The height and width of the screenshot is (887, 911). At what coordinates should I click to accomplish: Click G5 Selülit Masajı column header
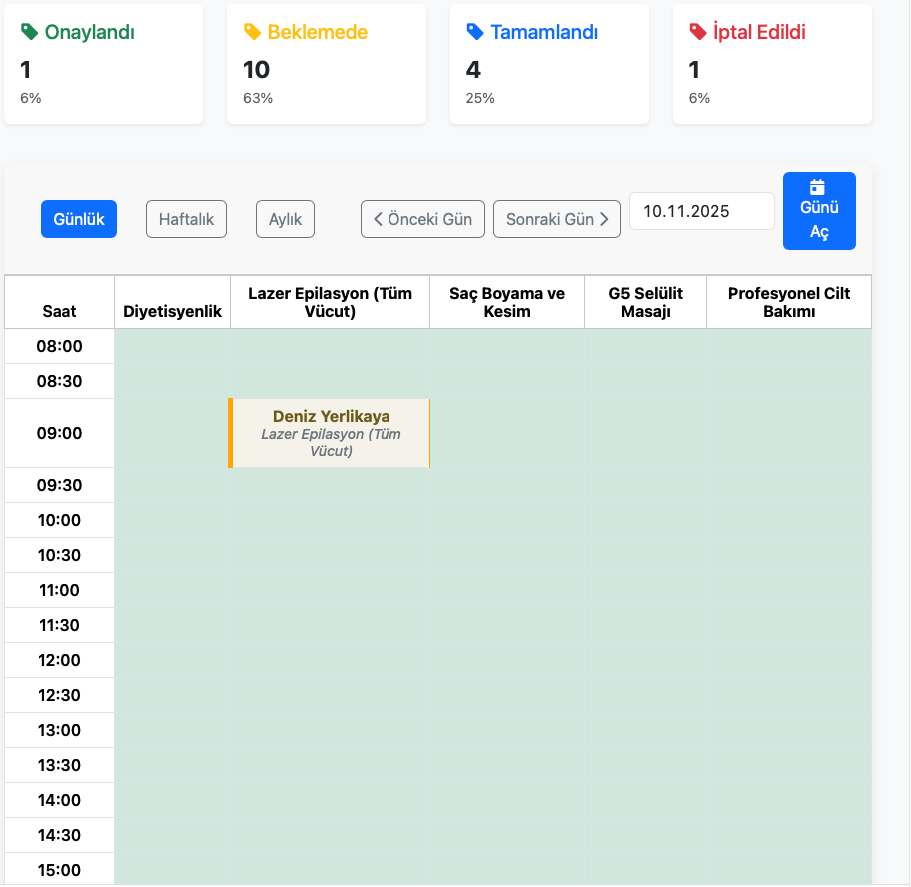[x=645, y=302]
